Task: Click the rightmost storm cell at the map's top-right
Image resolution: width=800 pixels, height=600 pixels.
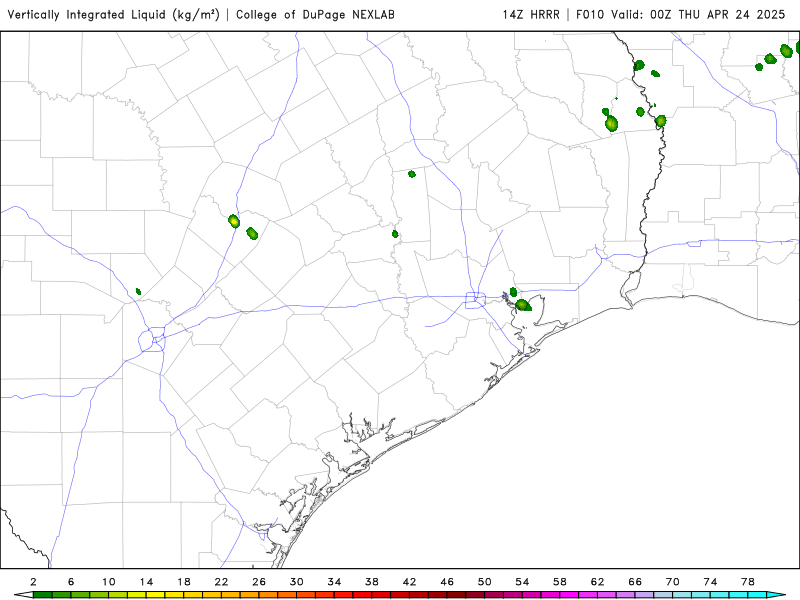Action: 798,47
